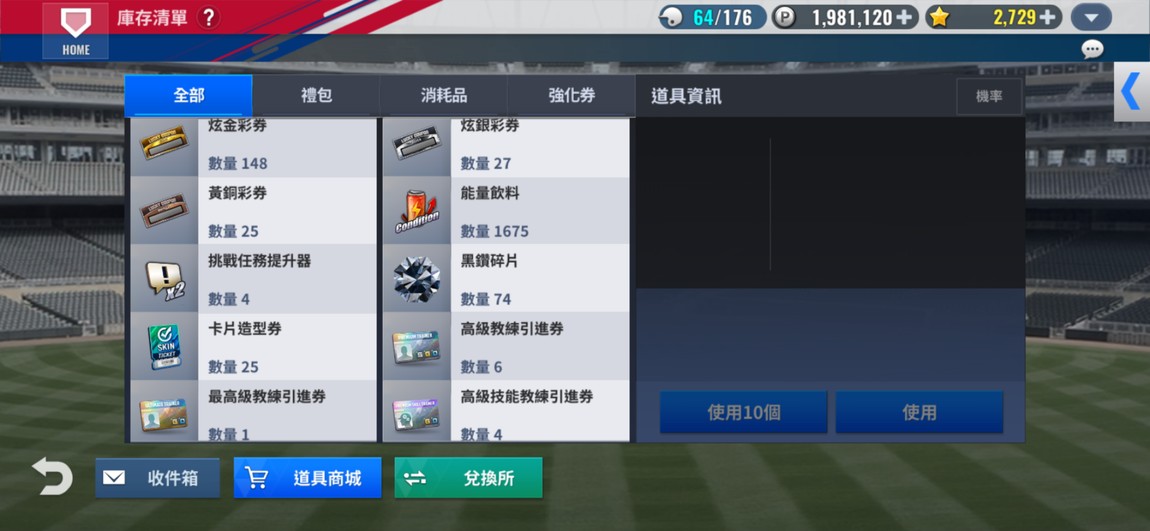
Task: Click the 使用10個 button
Action: (744, 412)
